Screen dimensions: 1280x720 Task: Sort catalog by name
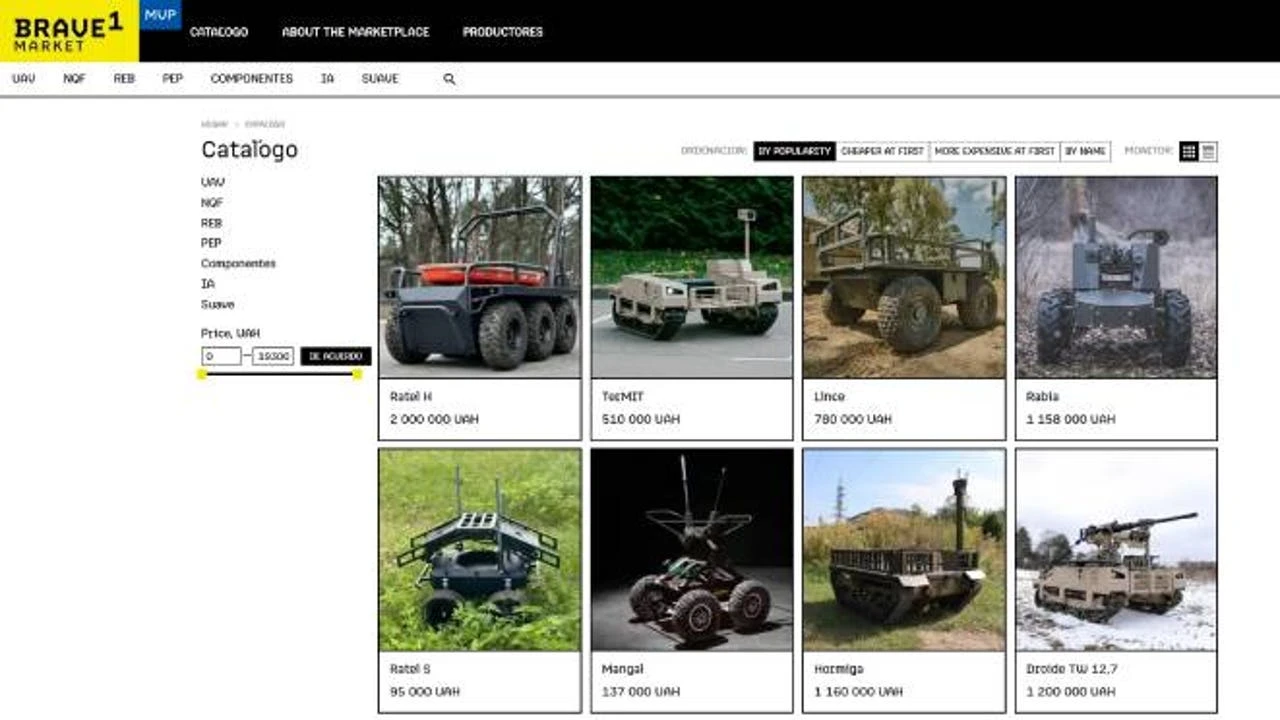tap(1086, 151)
